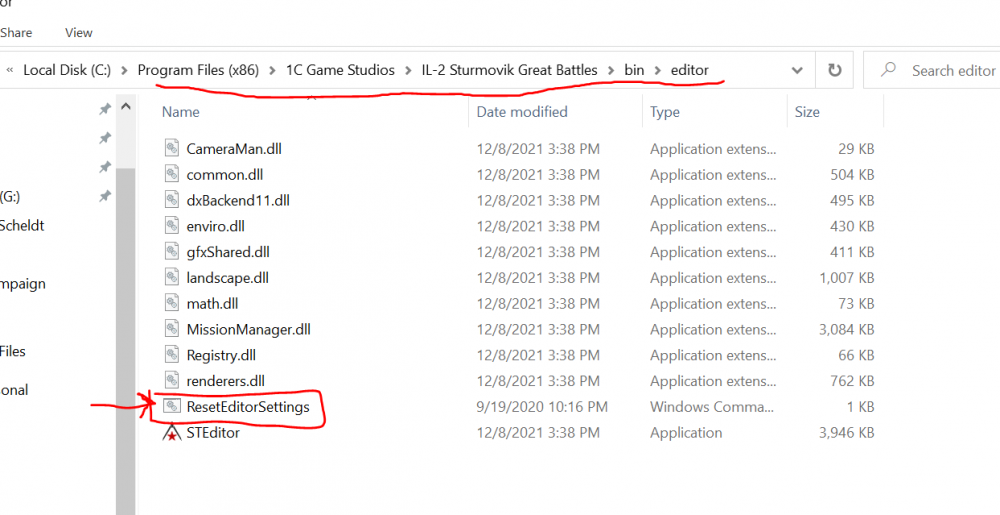Click the dxBackend11.dll file icon
The width and height of the screenshot is (1000, 515).
(x=171, y=200)
